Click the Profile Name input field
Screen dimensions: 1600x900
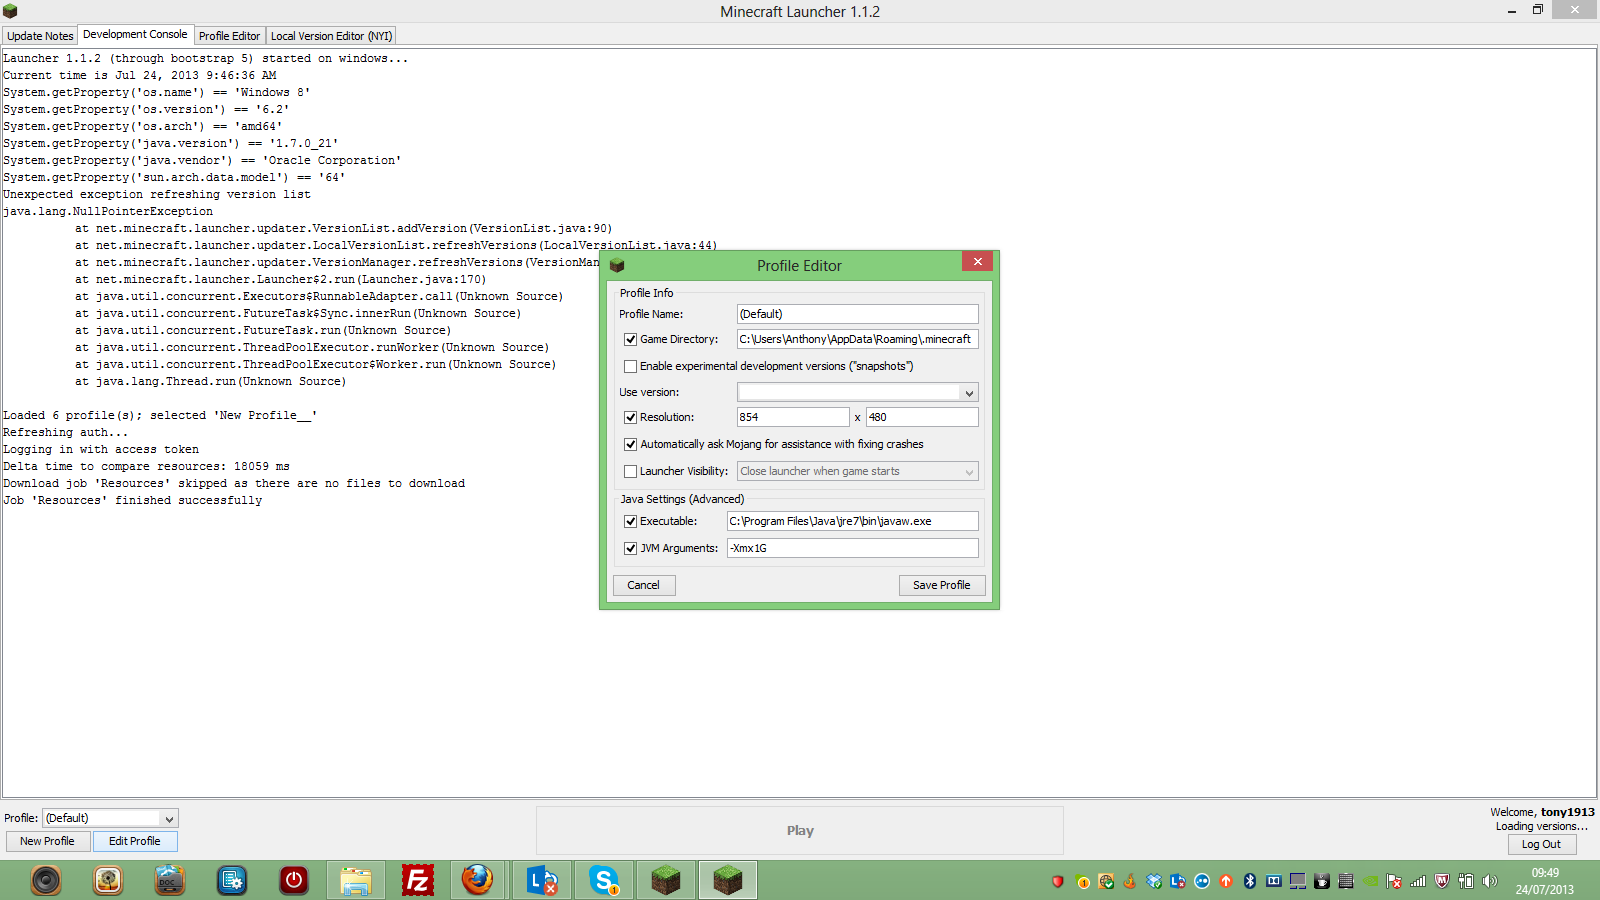click(x=857, y=314)
